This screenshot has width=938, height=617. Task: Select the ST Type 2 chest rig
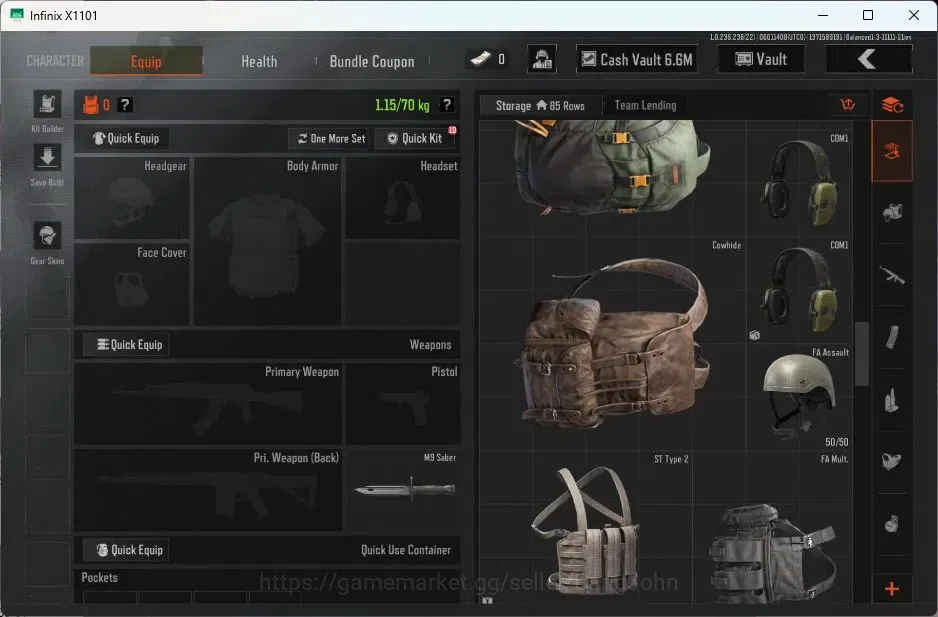(x=586, y=528)
